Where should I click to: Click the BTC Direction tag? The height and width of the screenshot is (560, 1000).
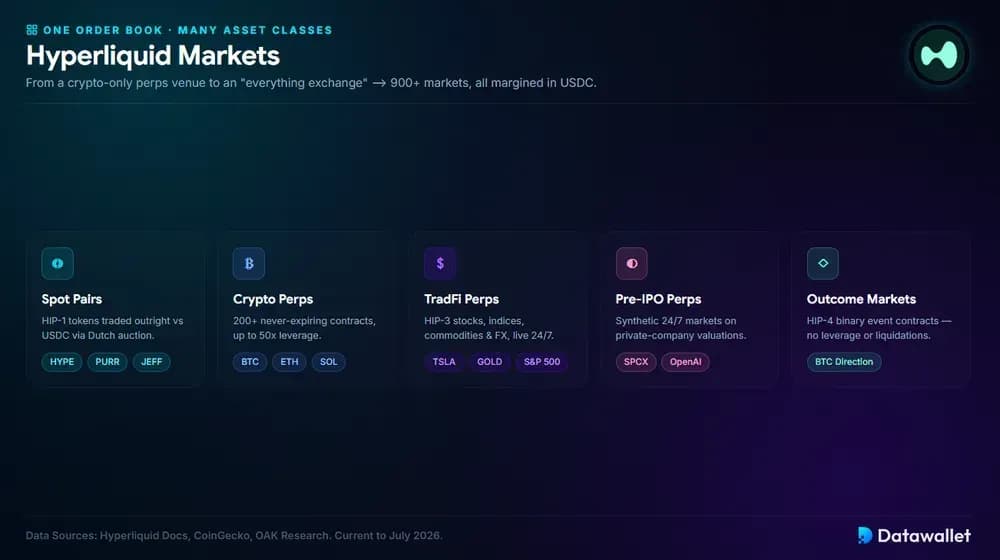click(x=844, y=362)
